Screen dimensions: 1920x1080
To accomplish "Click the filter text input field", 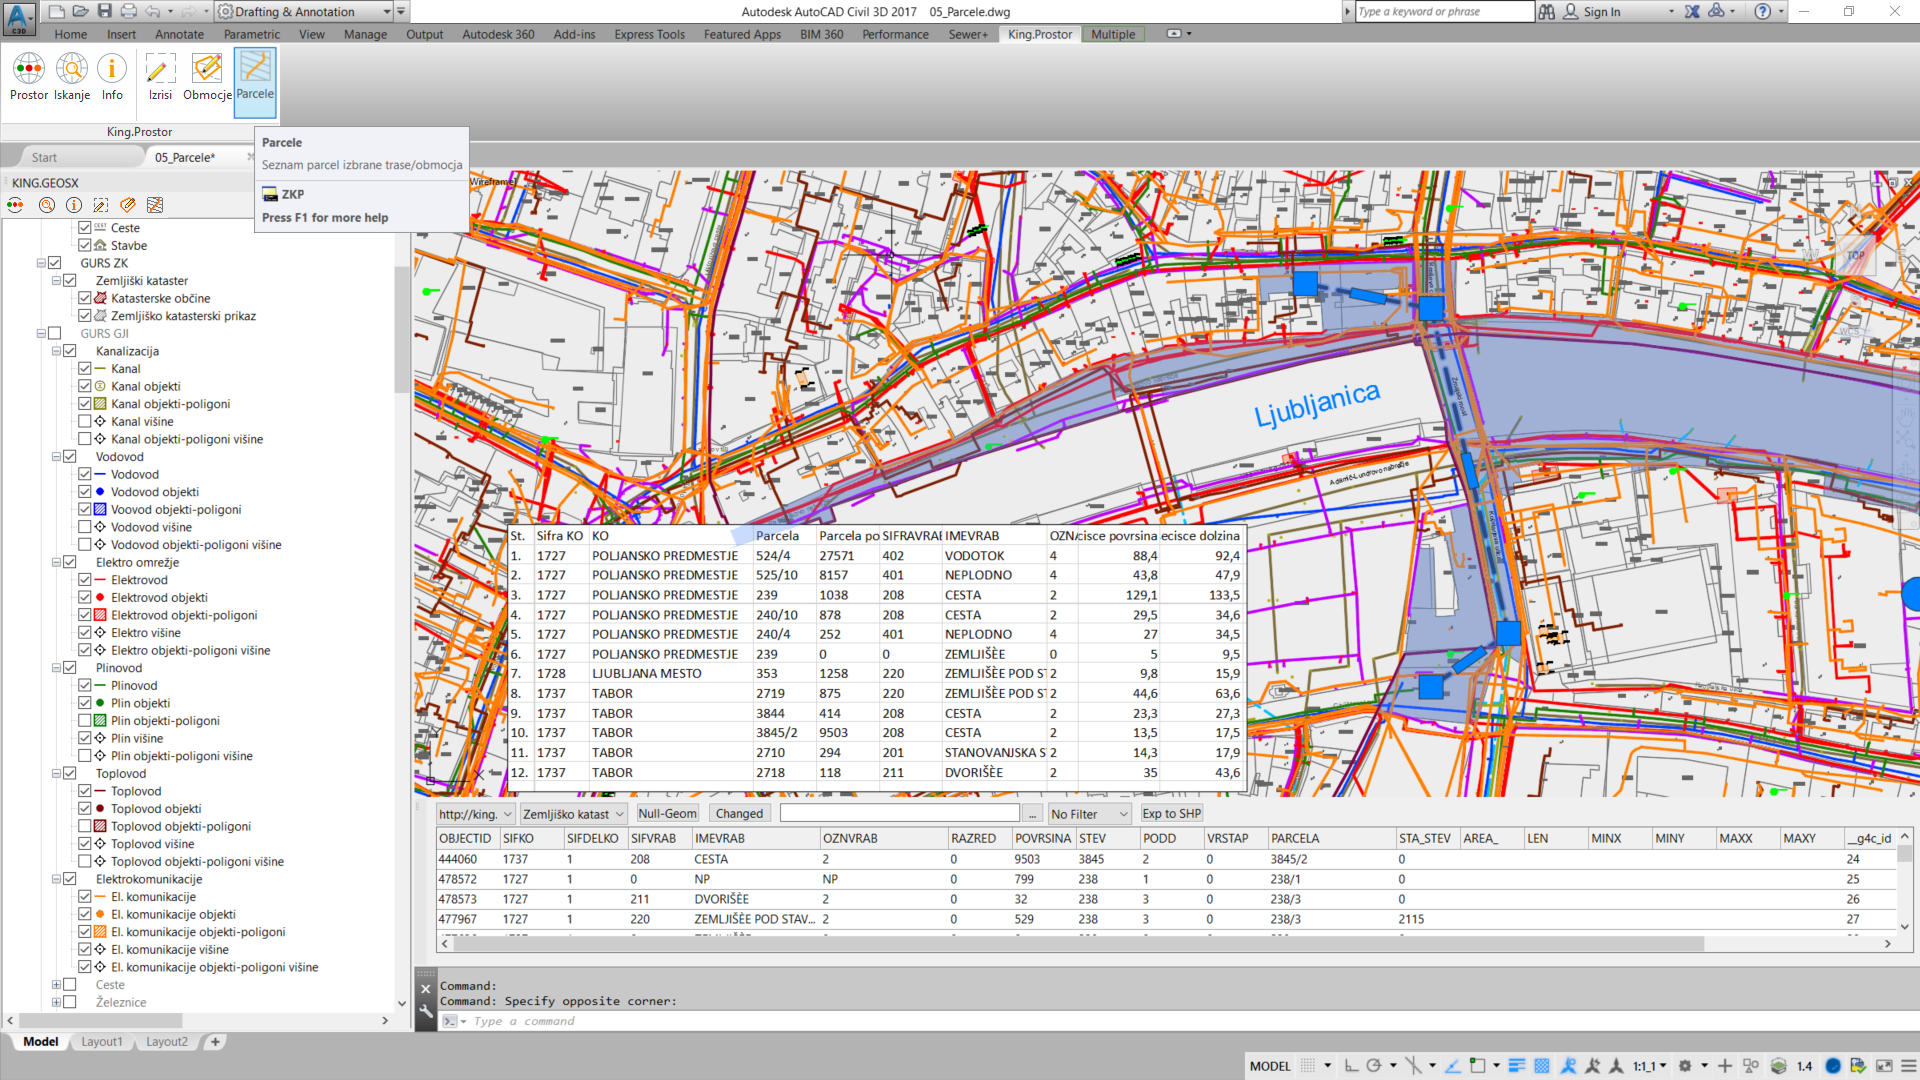I will [899, 814].
